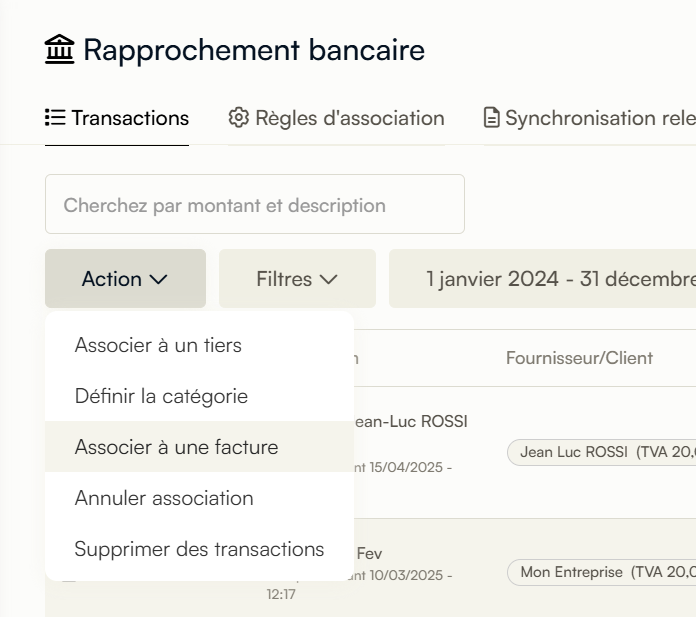Expand the Filtres dropdown
696x617 pixels.
click(297, 279)
